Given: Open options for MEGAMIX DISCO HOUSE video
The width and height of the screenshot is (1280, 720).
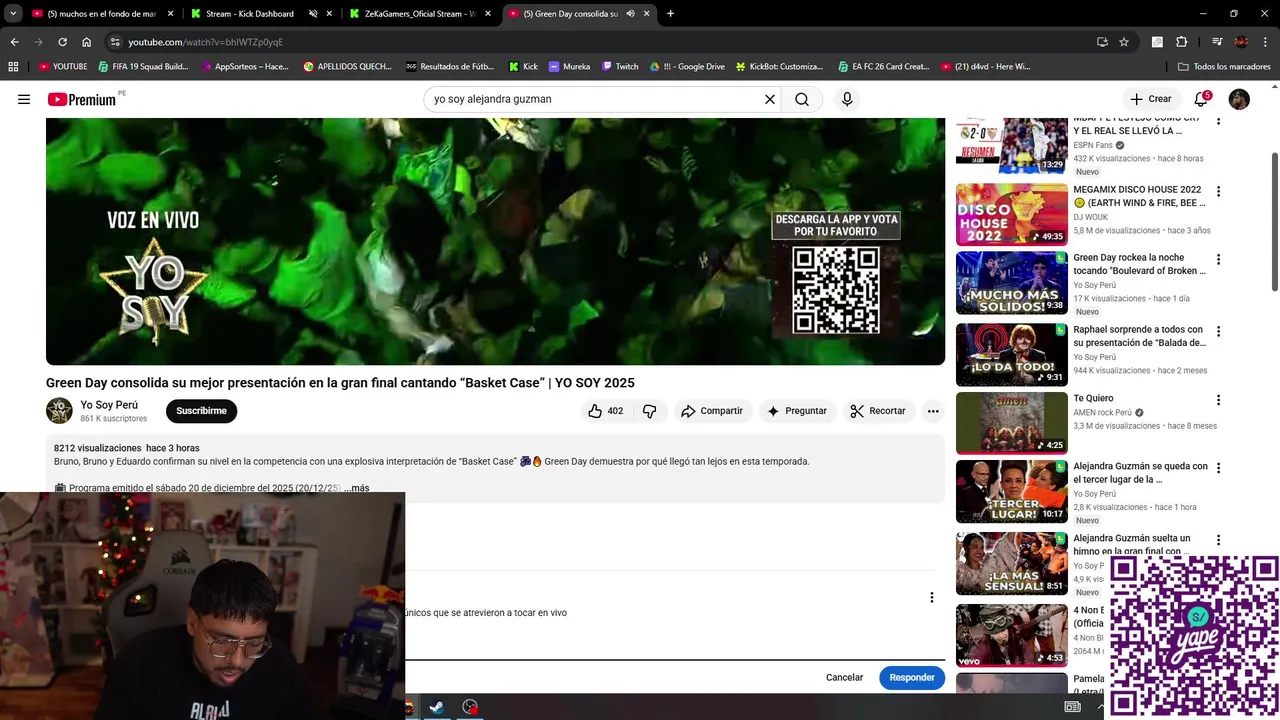Looking at the screenshot, I should pos(1218,191).
